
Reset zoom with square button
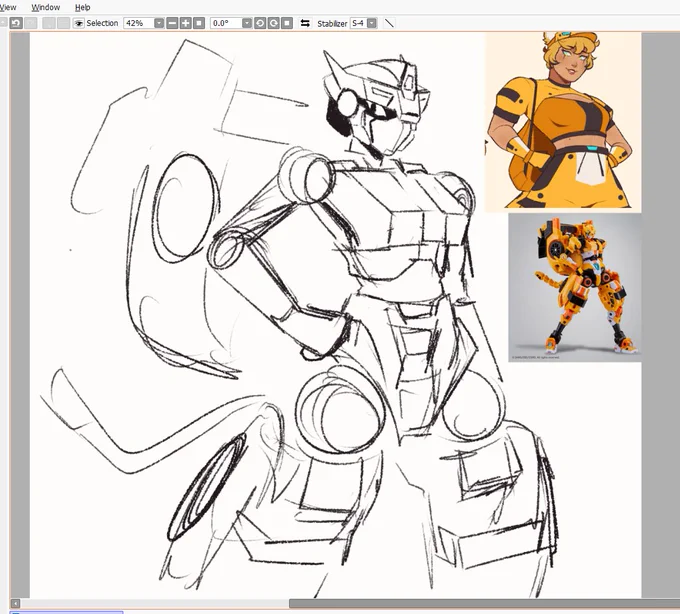199,23
